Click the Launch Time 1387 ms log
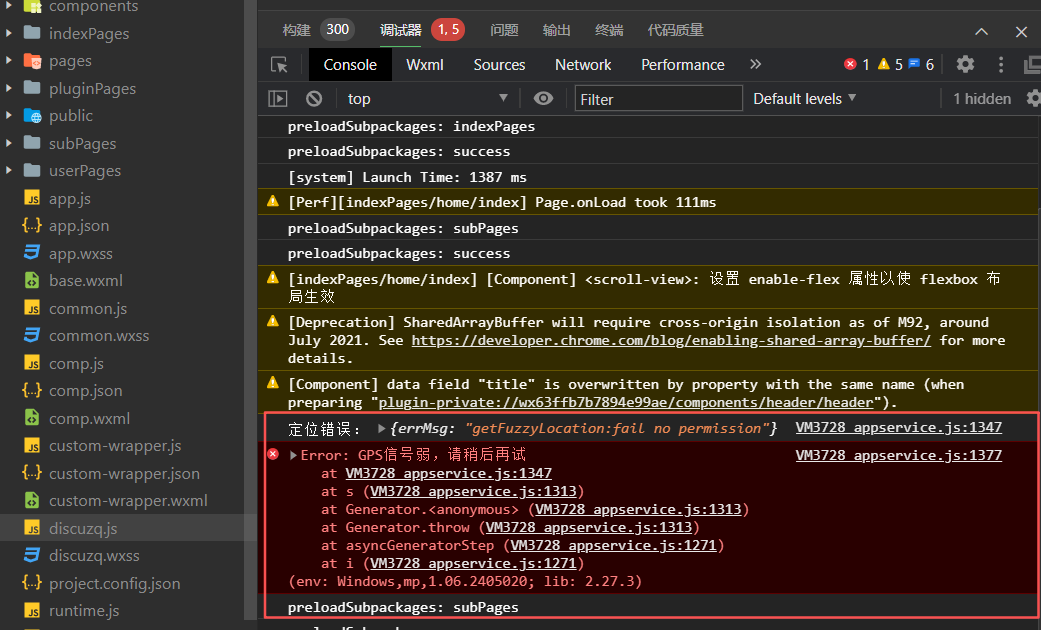The image size is (1041, 630). [407, 177]
